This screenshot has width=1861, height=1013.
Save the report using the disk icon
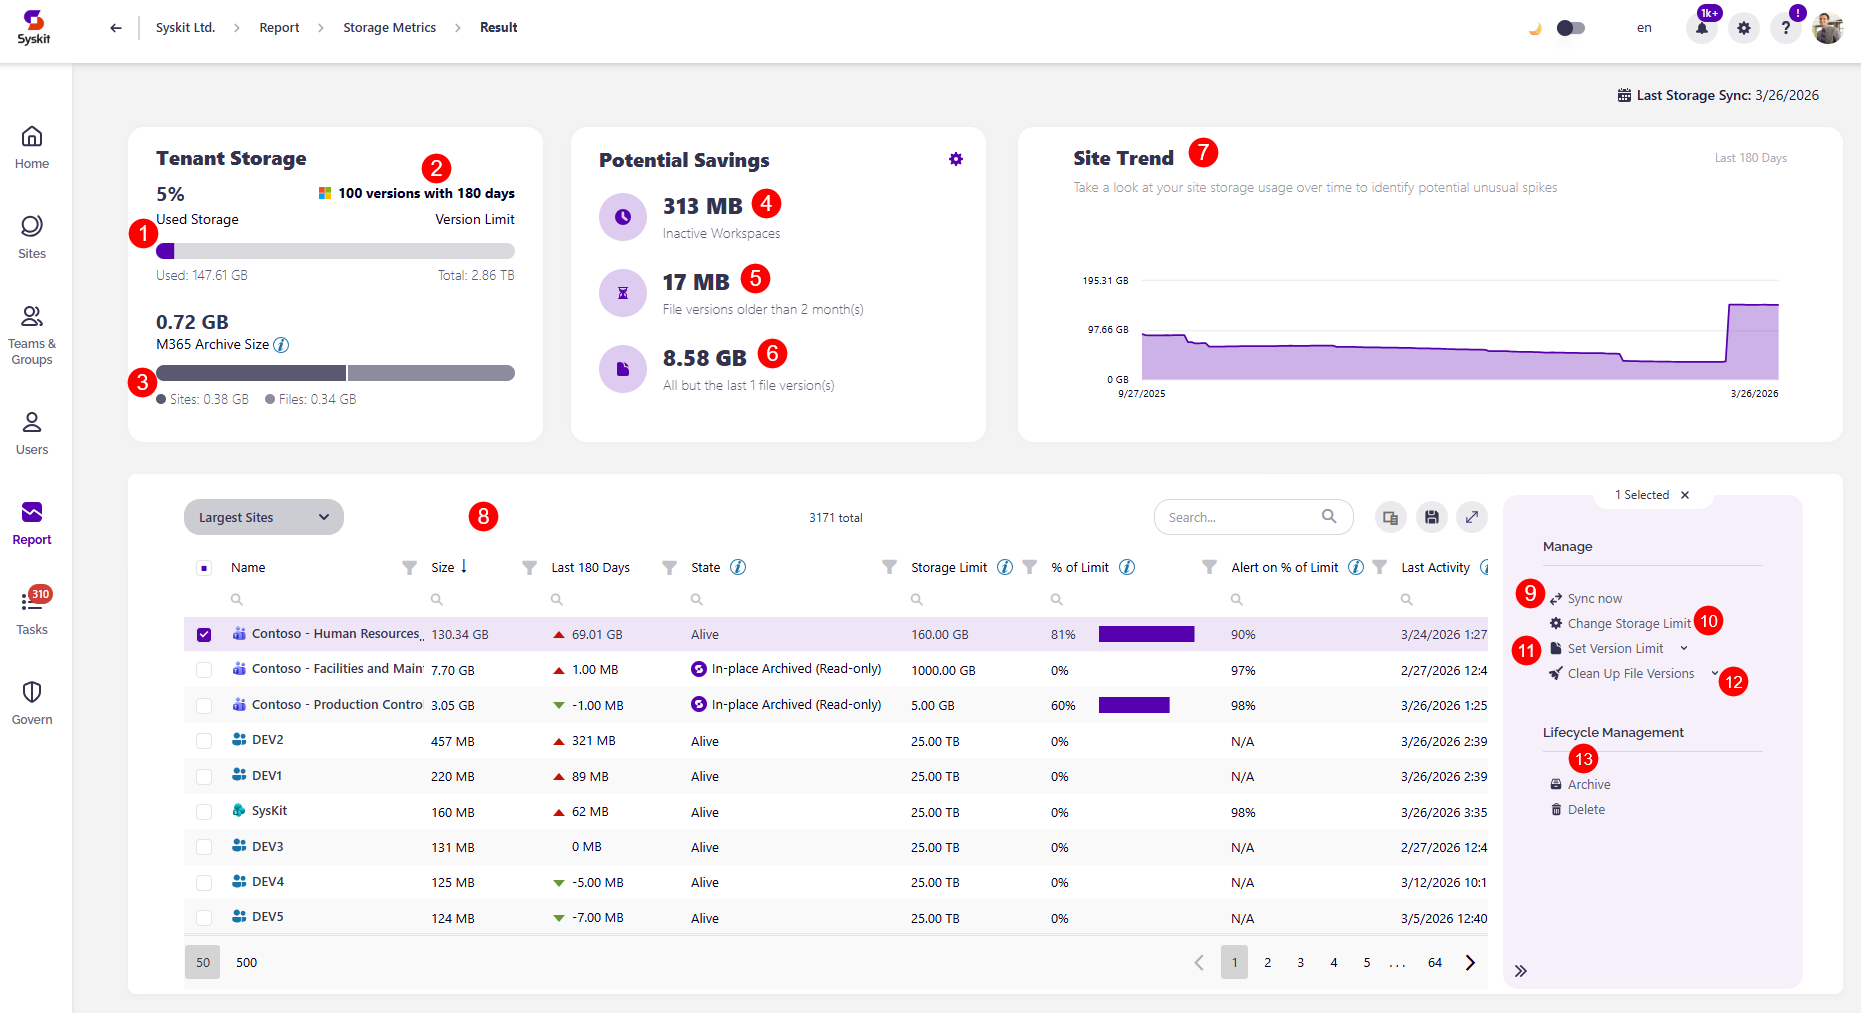[1431, 517]
